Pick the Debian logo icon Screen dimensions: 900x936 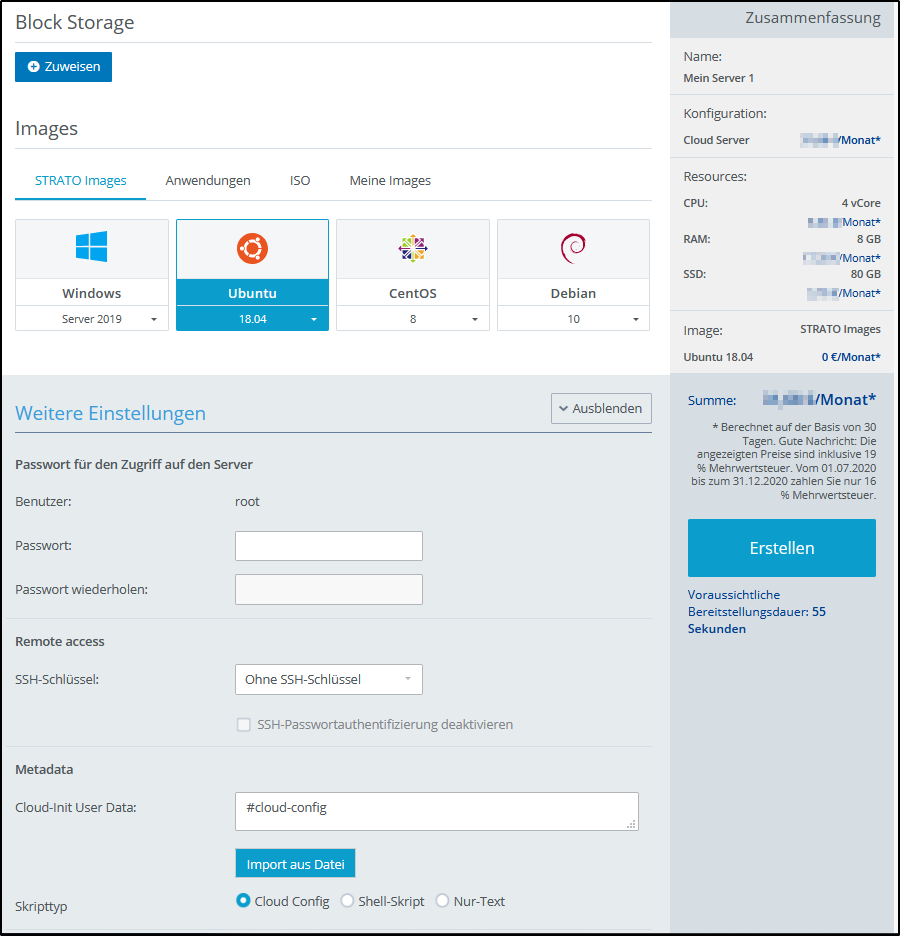[x=573, y=245]
